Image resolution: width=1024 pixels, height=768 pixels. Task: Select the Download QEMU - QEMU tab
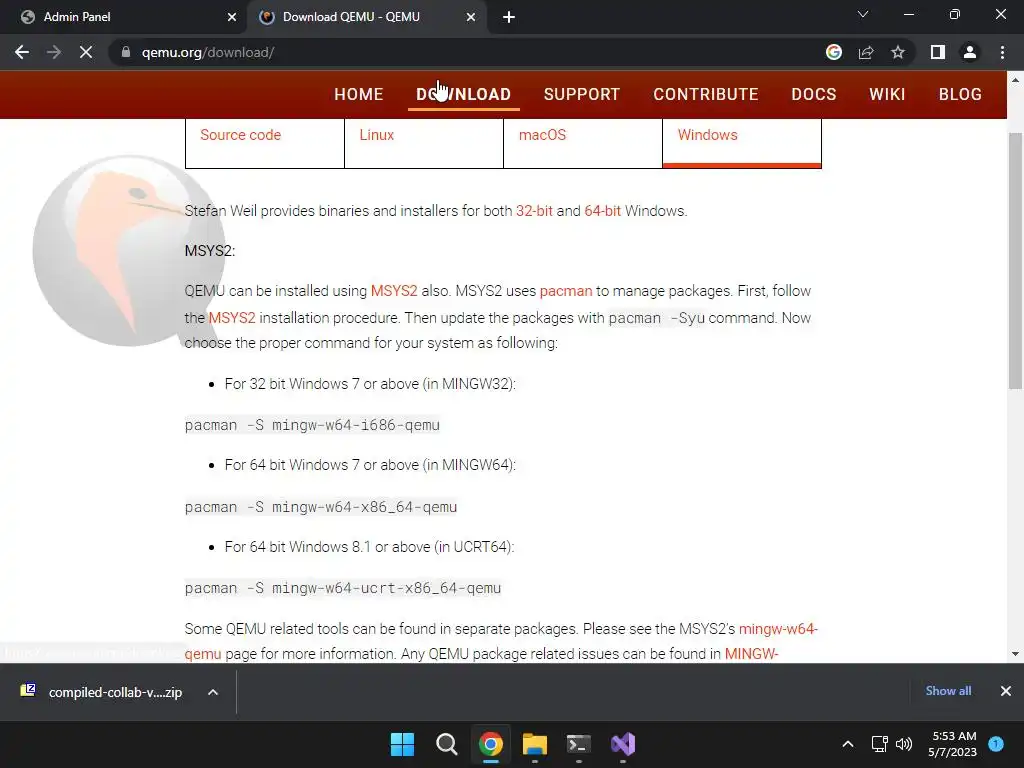367,17
